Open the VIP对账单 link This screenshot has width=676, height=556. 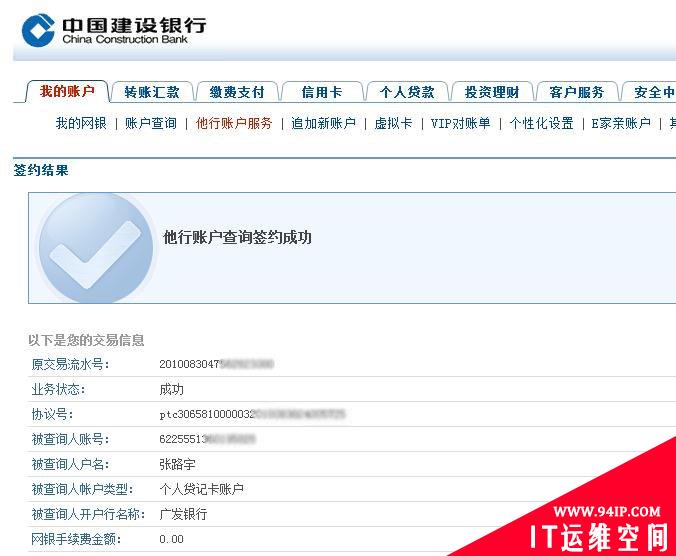(460, 123)
